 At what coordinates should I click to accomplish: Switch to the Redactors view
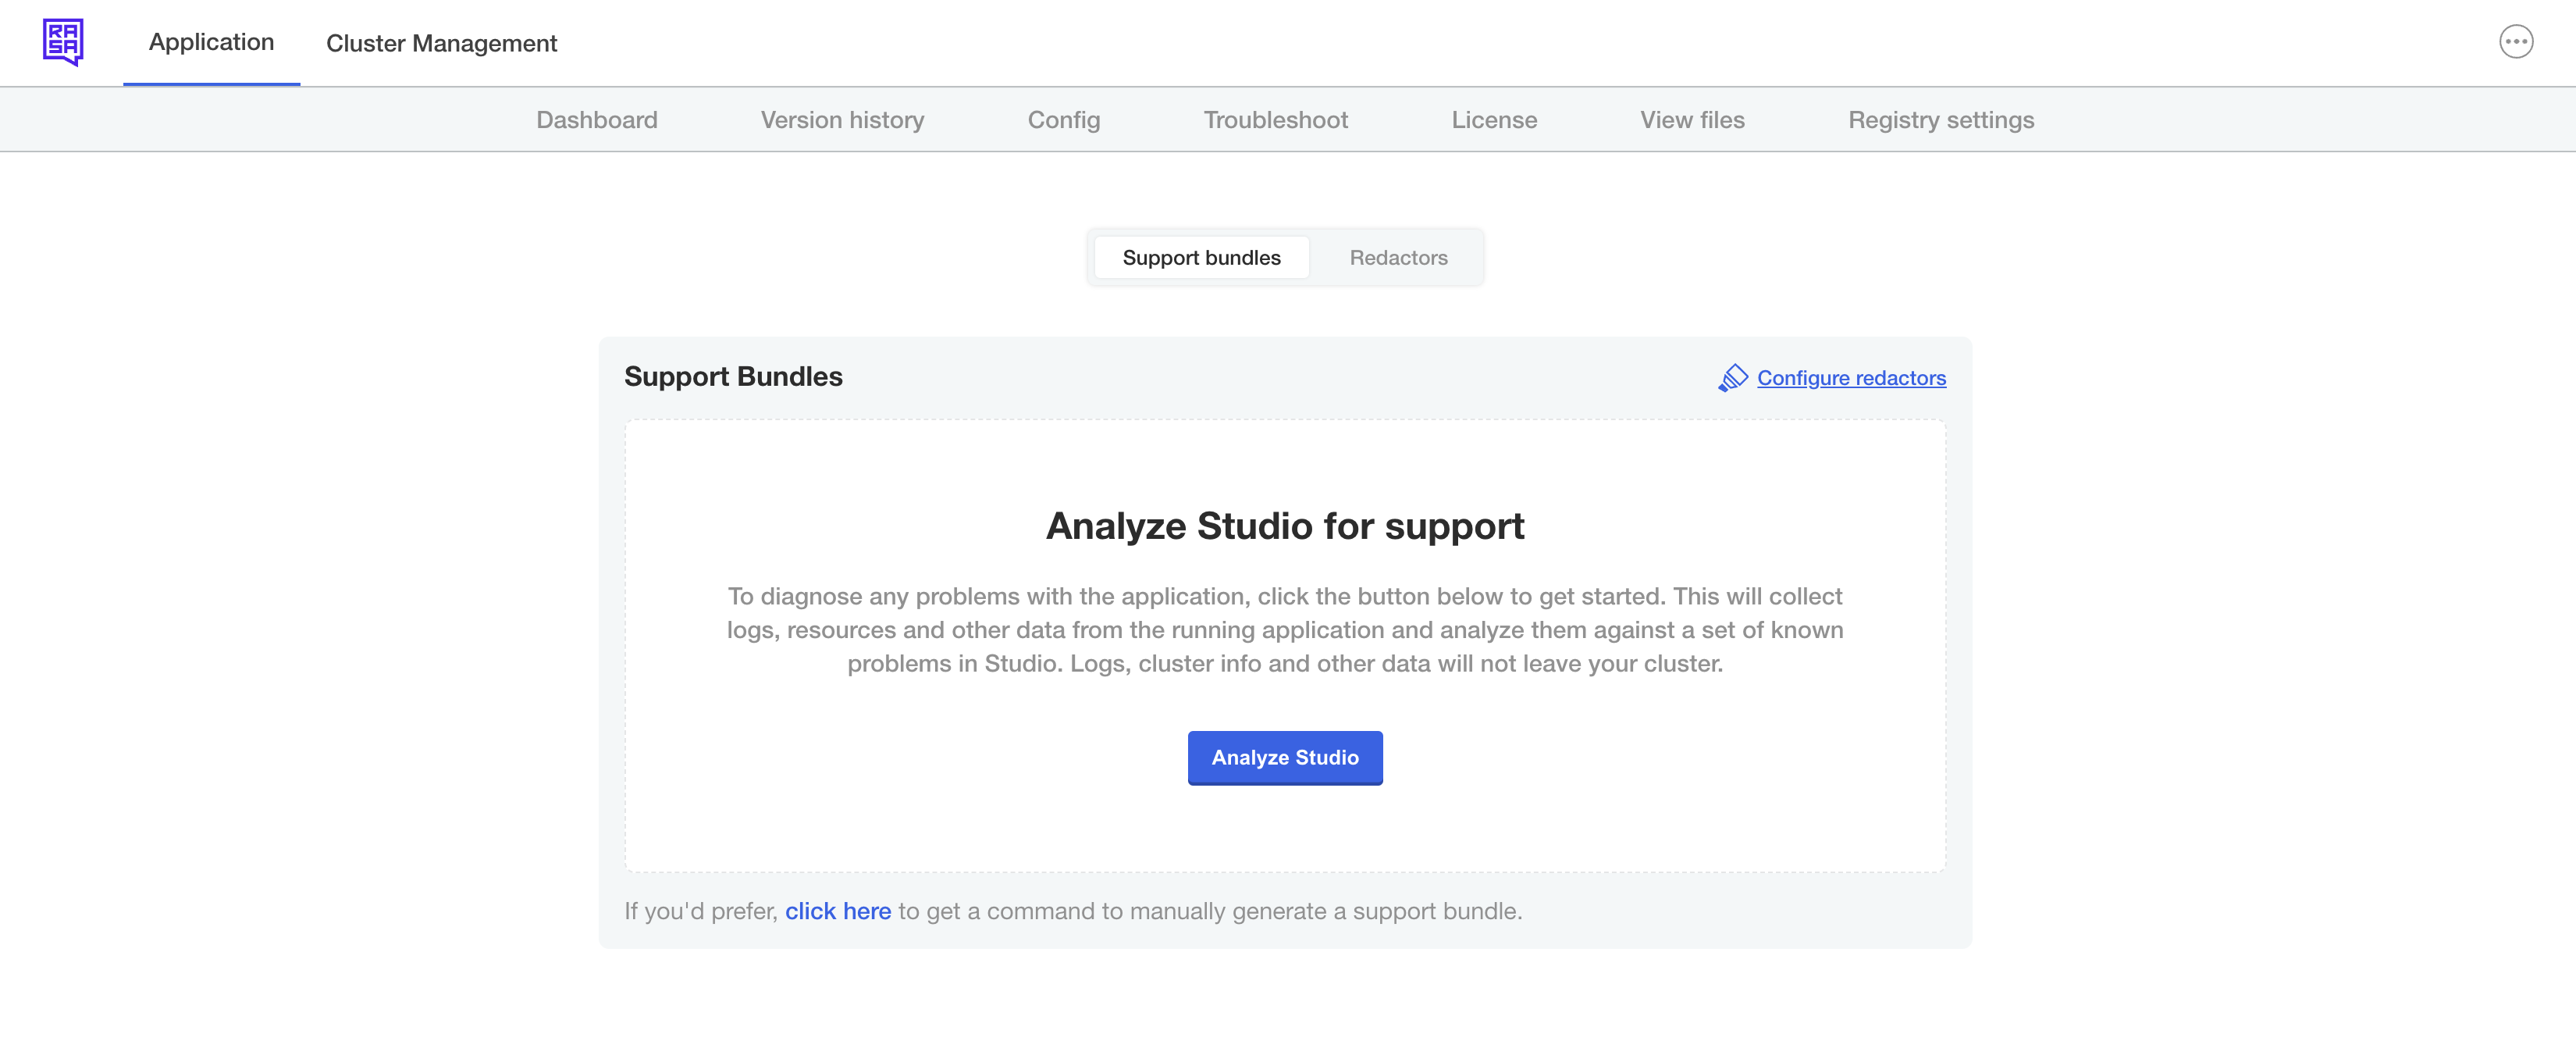[1398, 257]
